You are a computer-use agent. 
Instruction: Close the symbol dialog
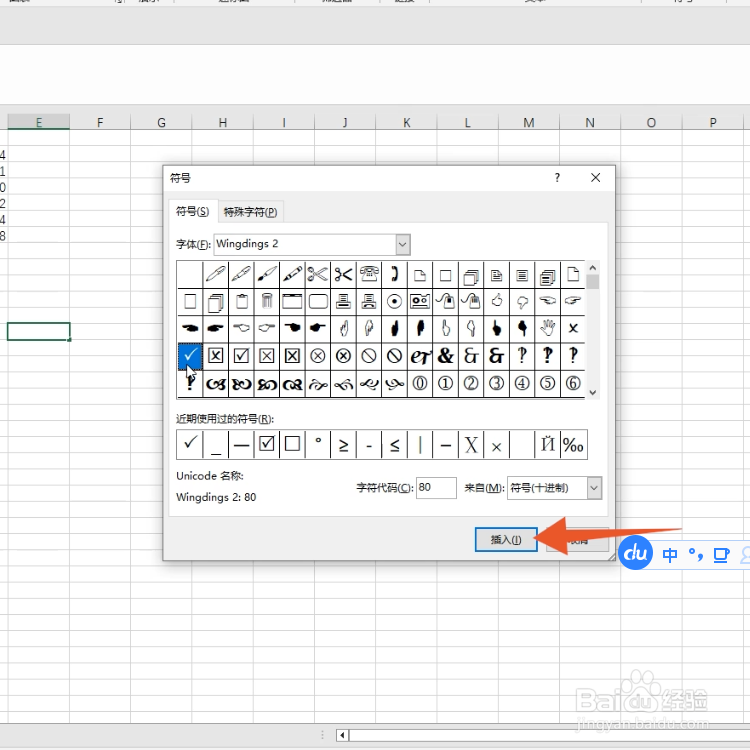[x=596, y=178]
